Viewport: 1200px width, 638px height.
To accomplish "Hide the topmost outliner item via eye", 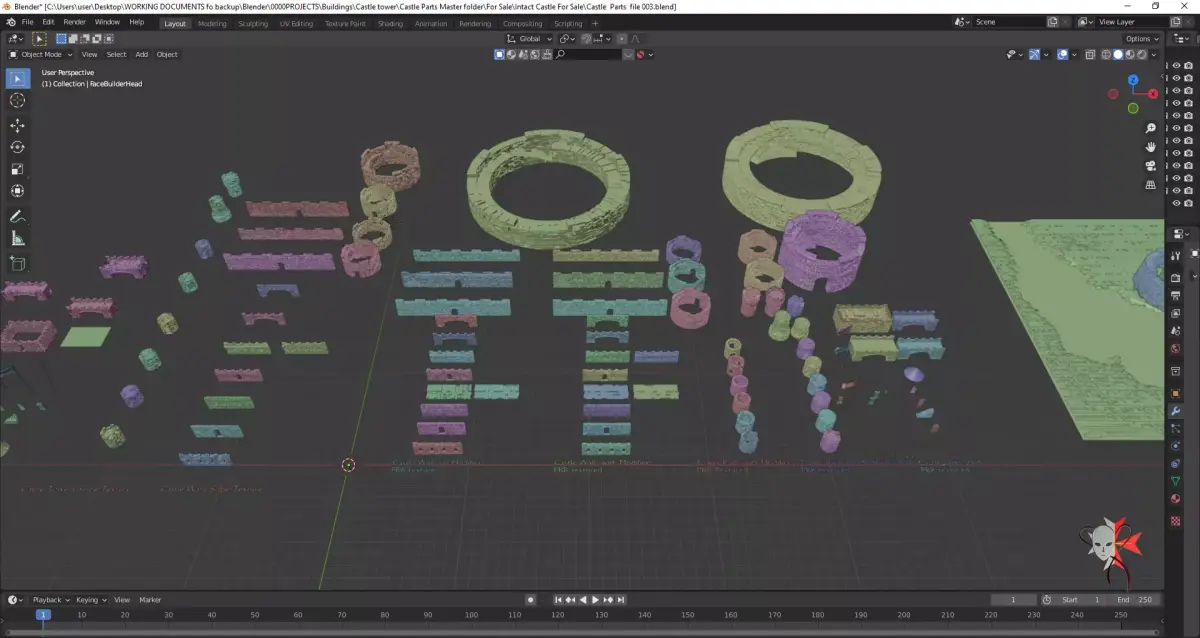I will (1176, 66).
